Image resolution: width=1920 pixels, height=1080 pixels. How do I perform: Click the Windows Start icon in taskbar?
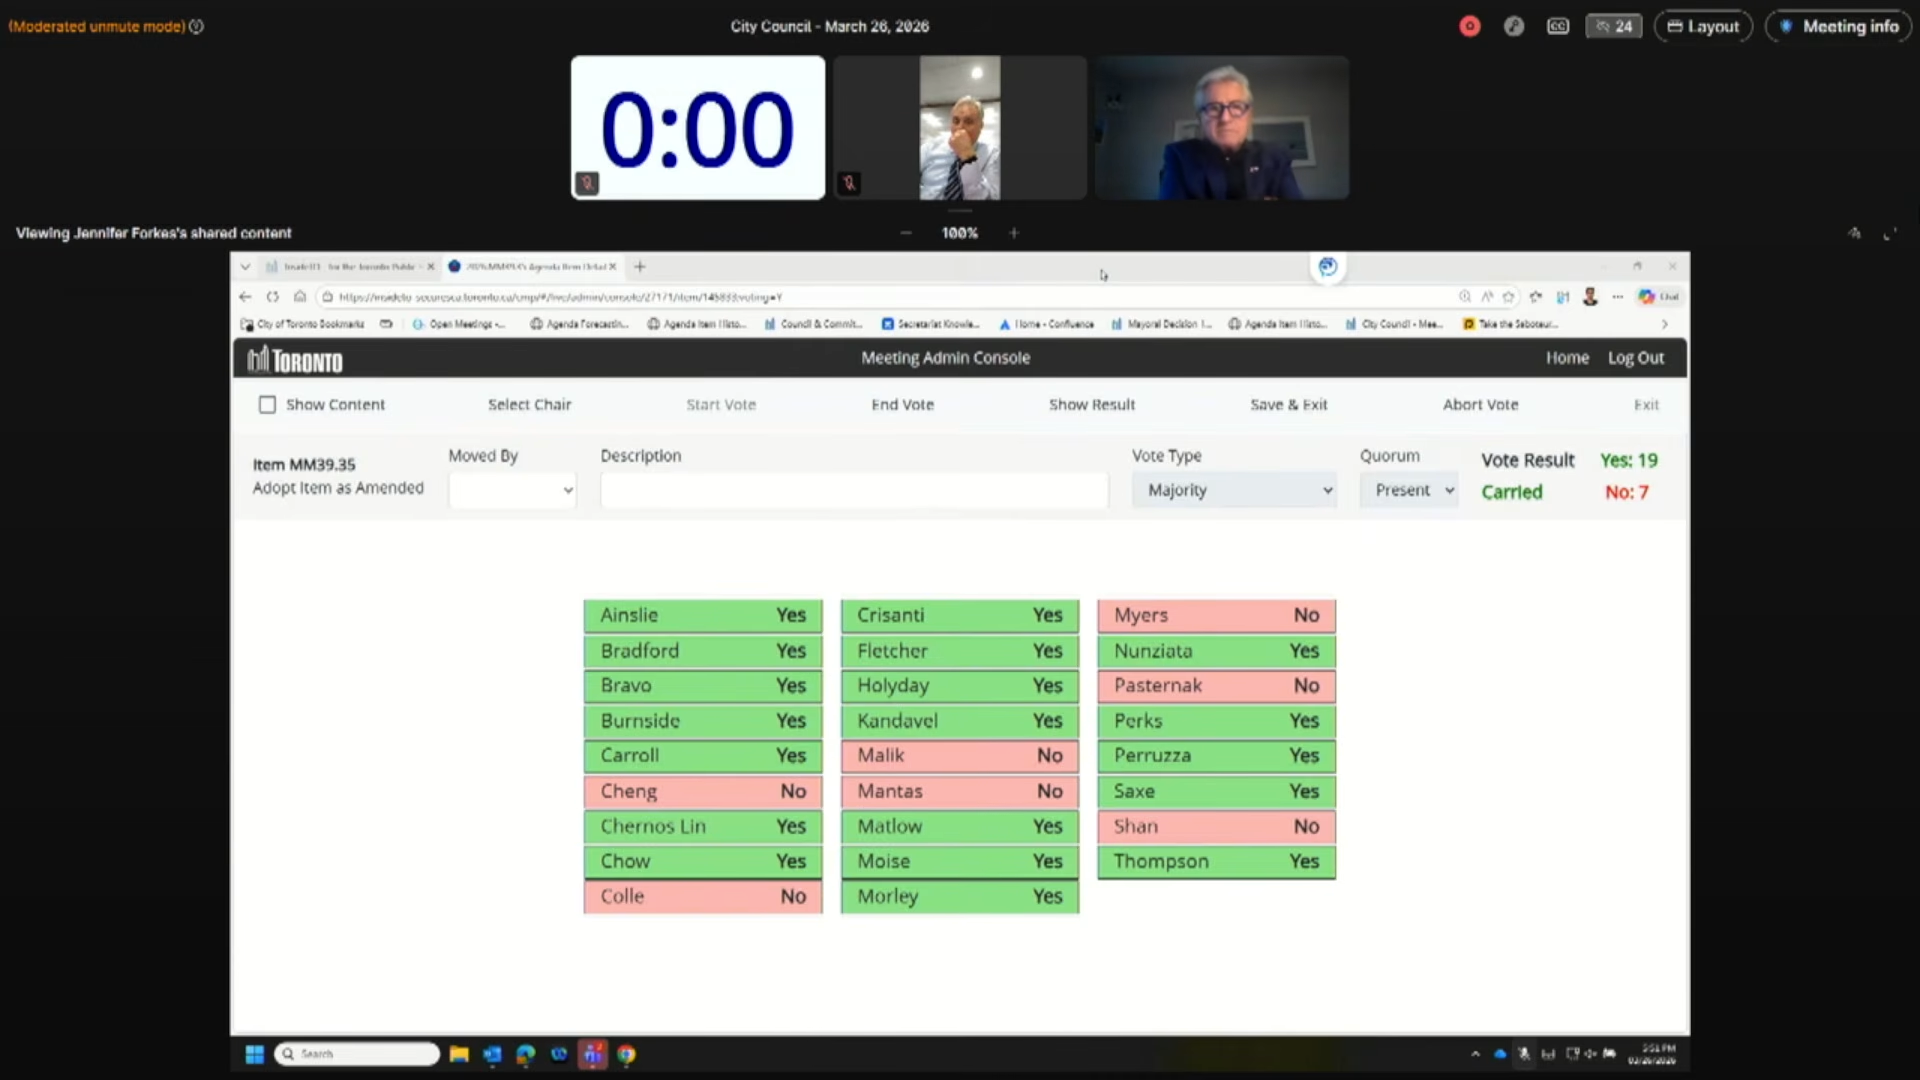tap(255, 1054)
